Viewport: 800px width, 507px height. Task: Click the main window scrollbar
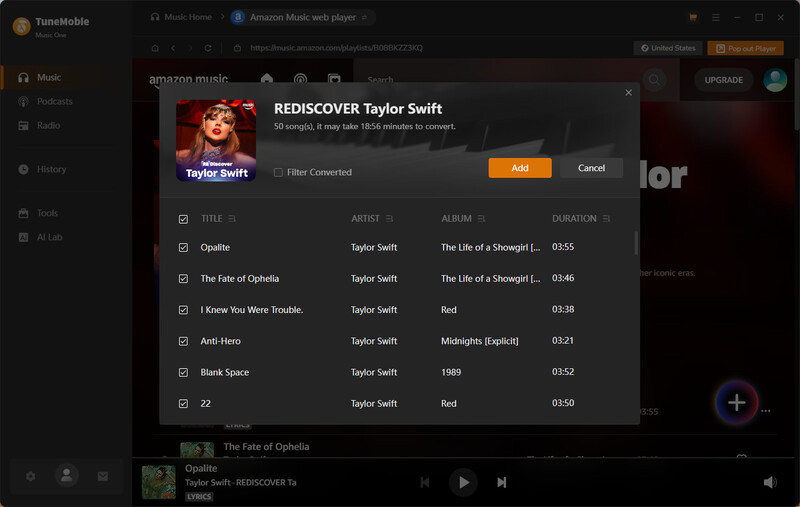pyautogui.click(x=796, y=94)
